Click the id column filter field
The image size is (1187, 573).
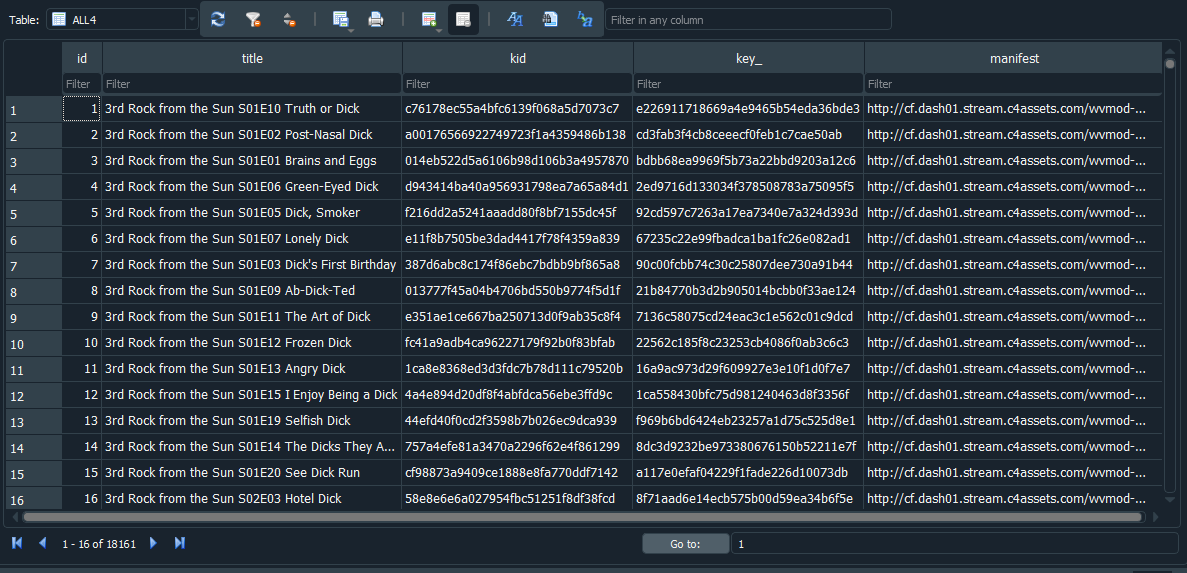[x=82, y=83]
